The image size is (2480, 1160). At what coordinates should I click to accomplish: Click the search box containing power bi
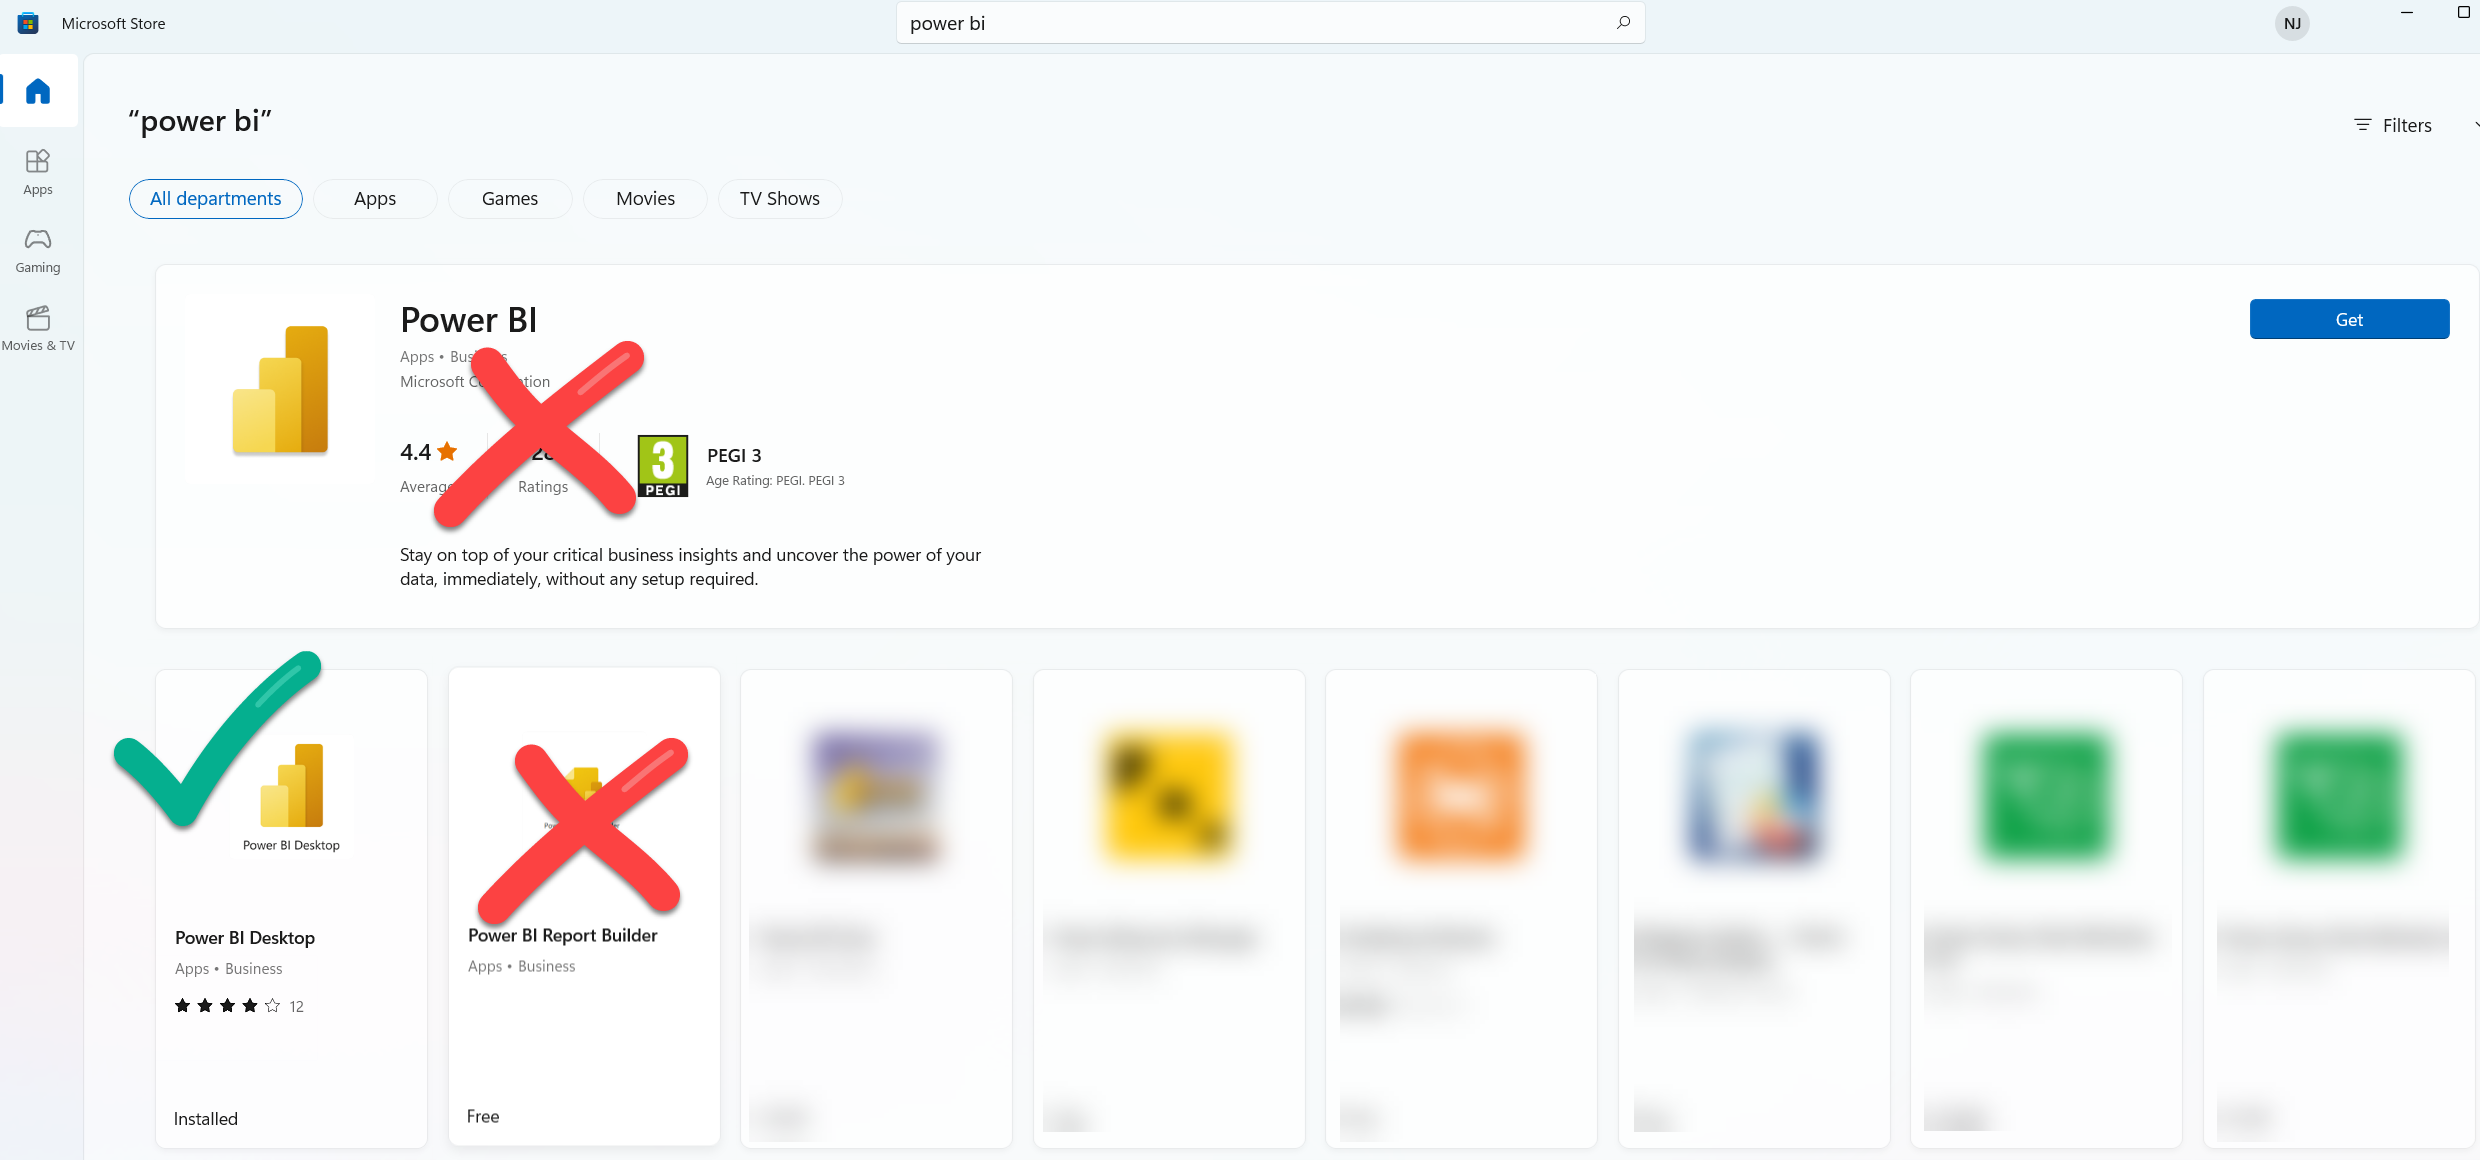coord(1270,23)
